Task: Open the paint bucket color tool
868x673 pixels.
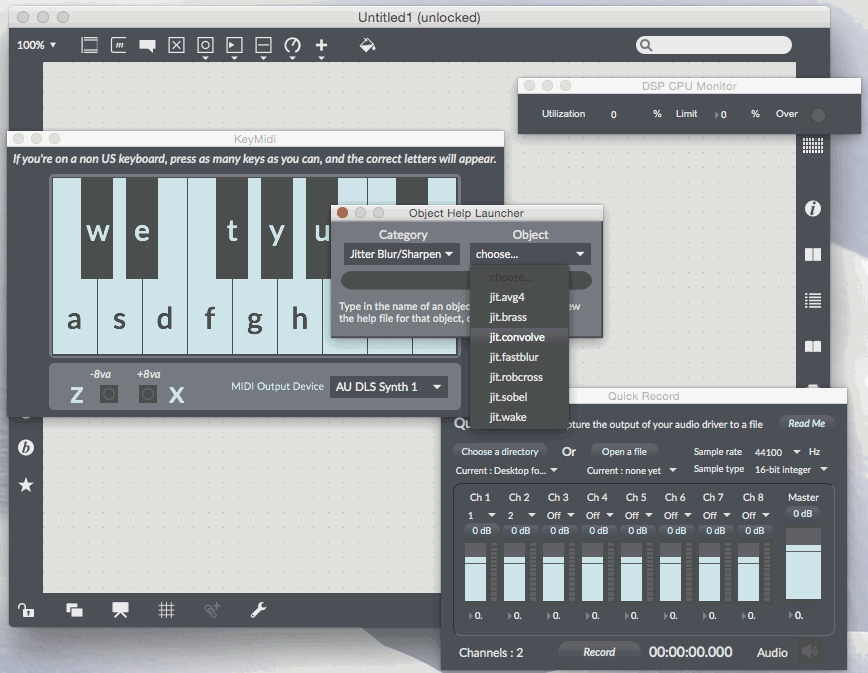Action: point(367,45)
